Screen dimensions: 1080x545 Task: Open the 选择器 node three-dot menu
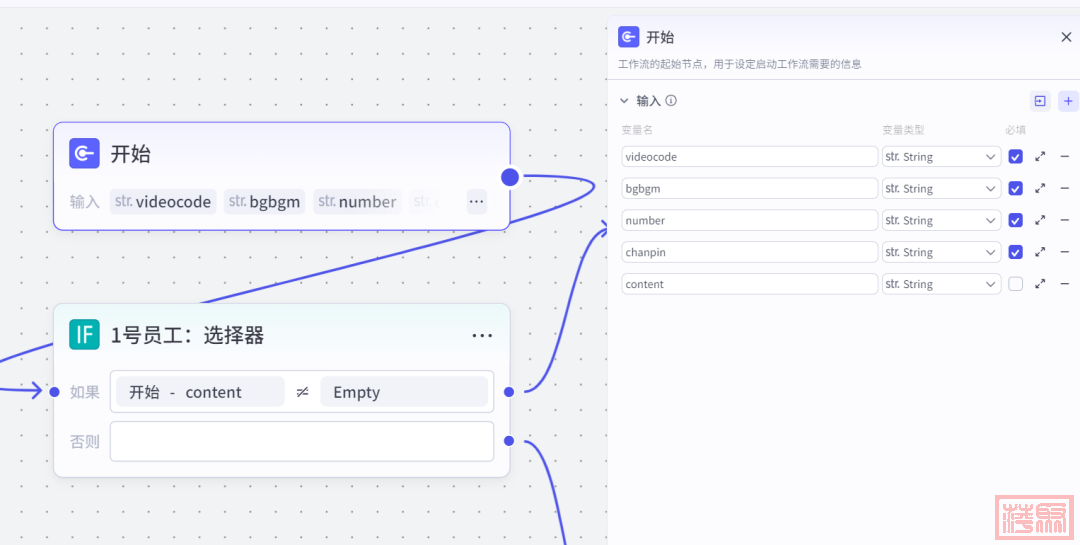[482, 336]
